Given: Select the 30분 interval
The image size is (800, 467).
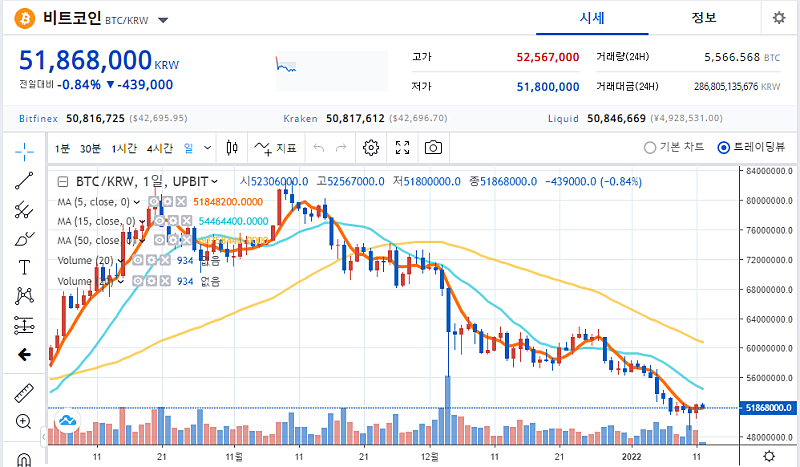Looking at the screenshot, I should click(x=90, y=149).
